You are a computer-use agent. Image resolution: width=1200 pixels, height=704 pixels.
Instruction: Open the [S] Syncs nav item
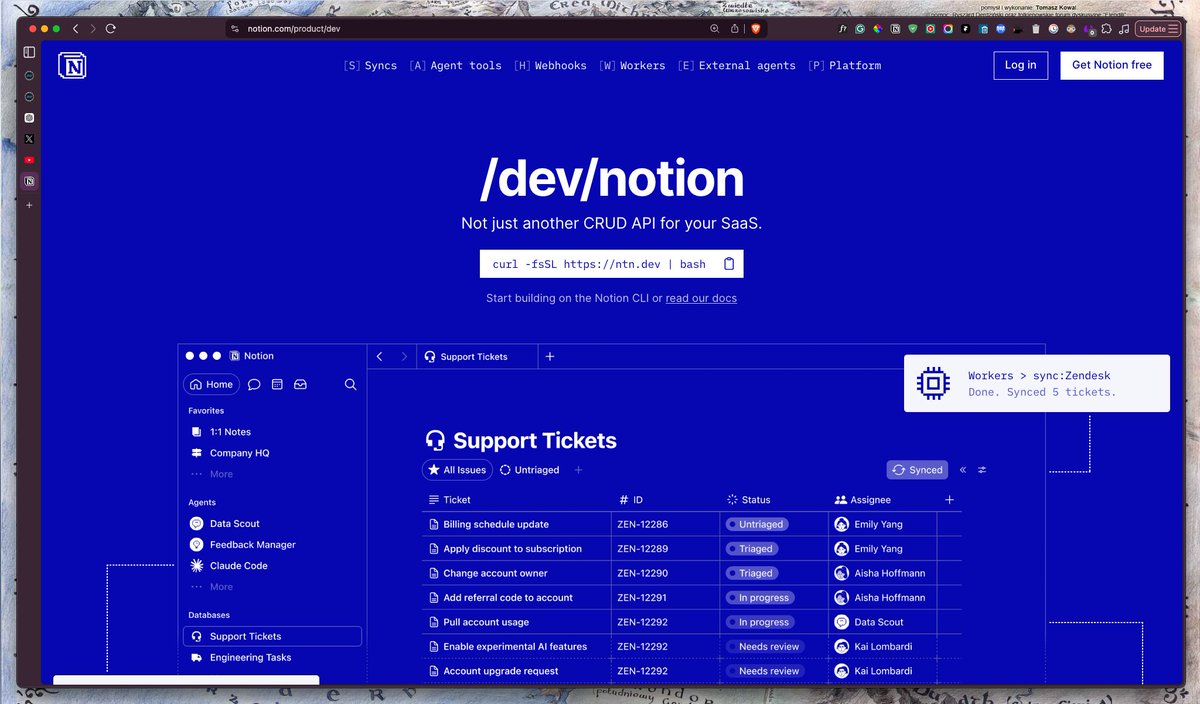[370, 65]
